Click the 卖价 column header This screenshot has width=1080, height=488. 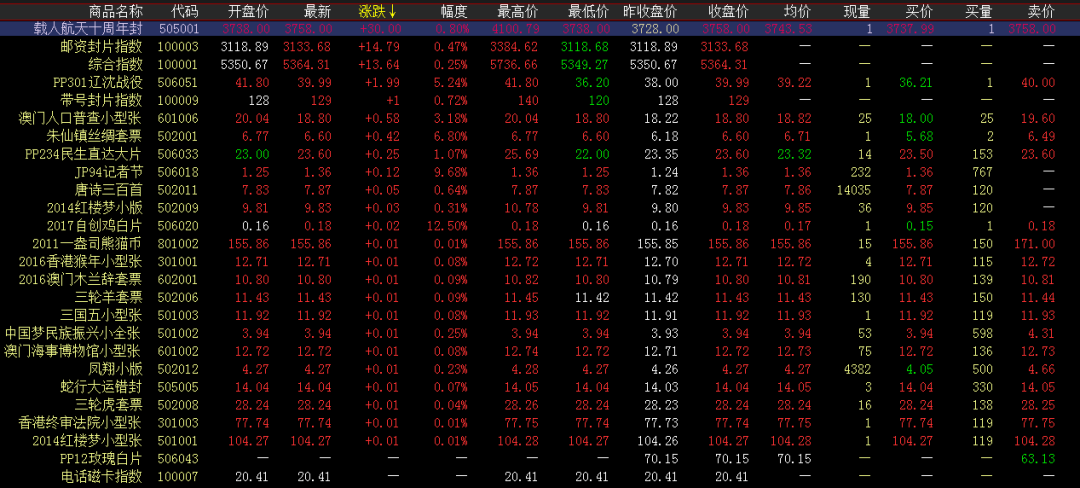(1041, 12)
